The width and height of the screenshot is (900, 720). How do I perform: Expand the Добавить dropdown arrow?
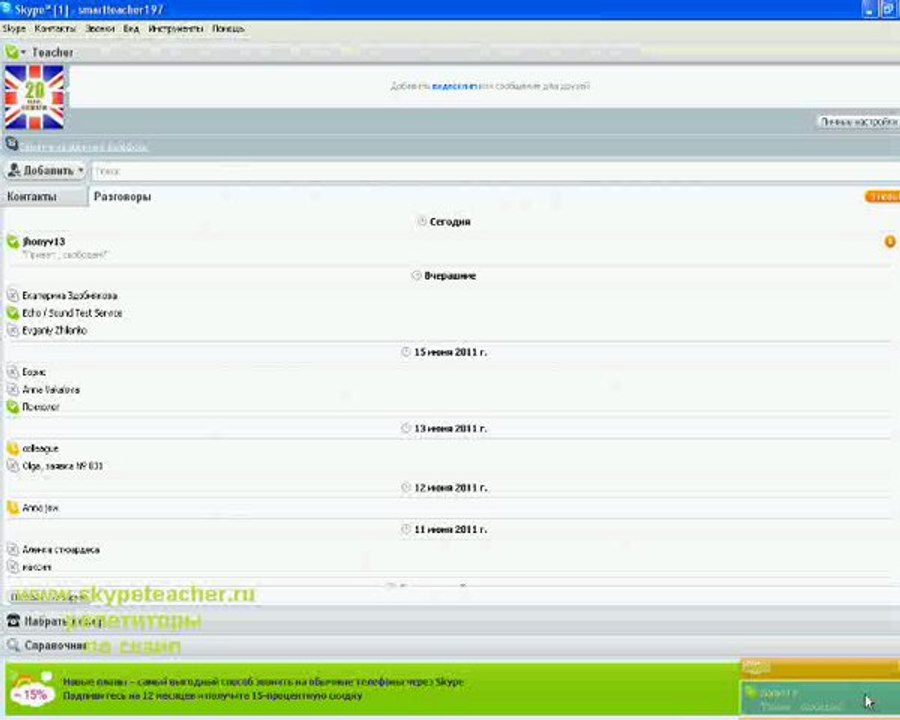point(80,171)
